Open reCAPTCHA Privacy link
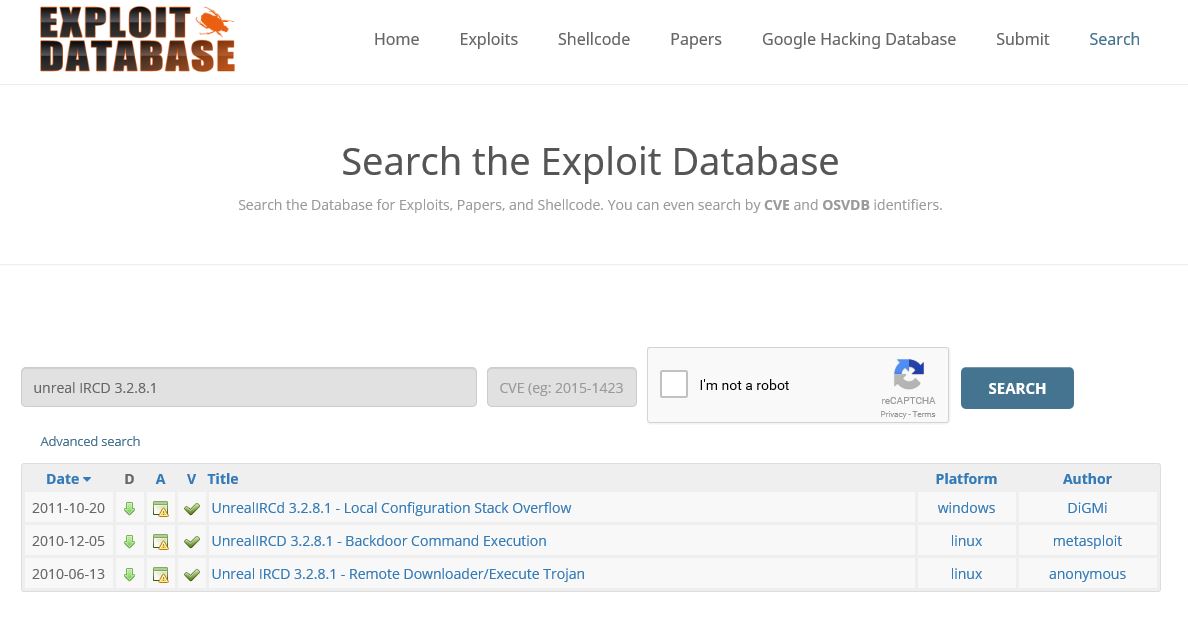This screenshot has height=623, width=1188. pos(893,415)
